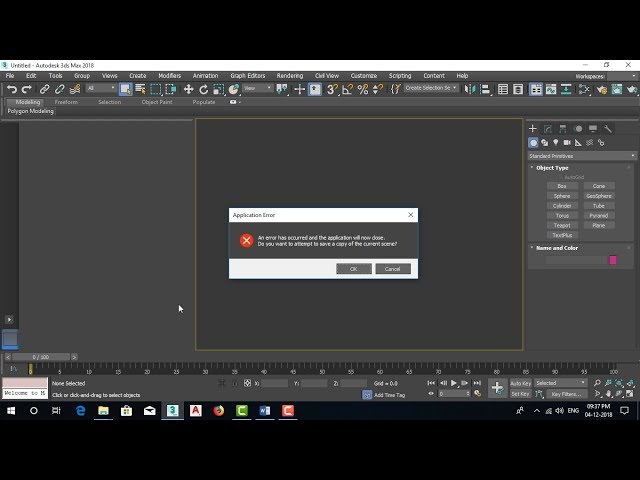This screenshot has width=640, height=480.
Task: Activate Select and Rotate tool
Action: 203,89
